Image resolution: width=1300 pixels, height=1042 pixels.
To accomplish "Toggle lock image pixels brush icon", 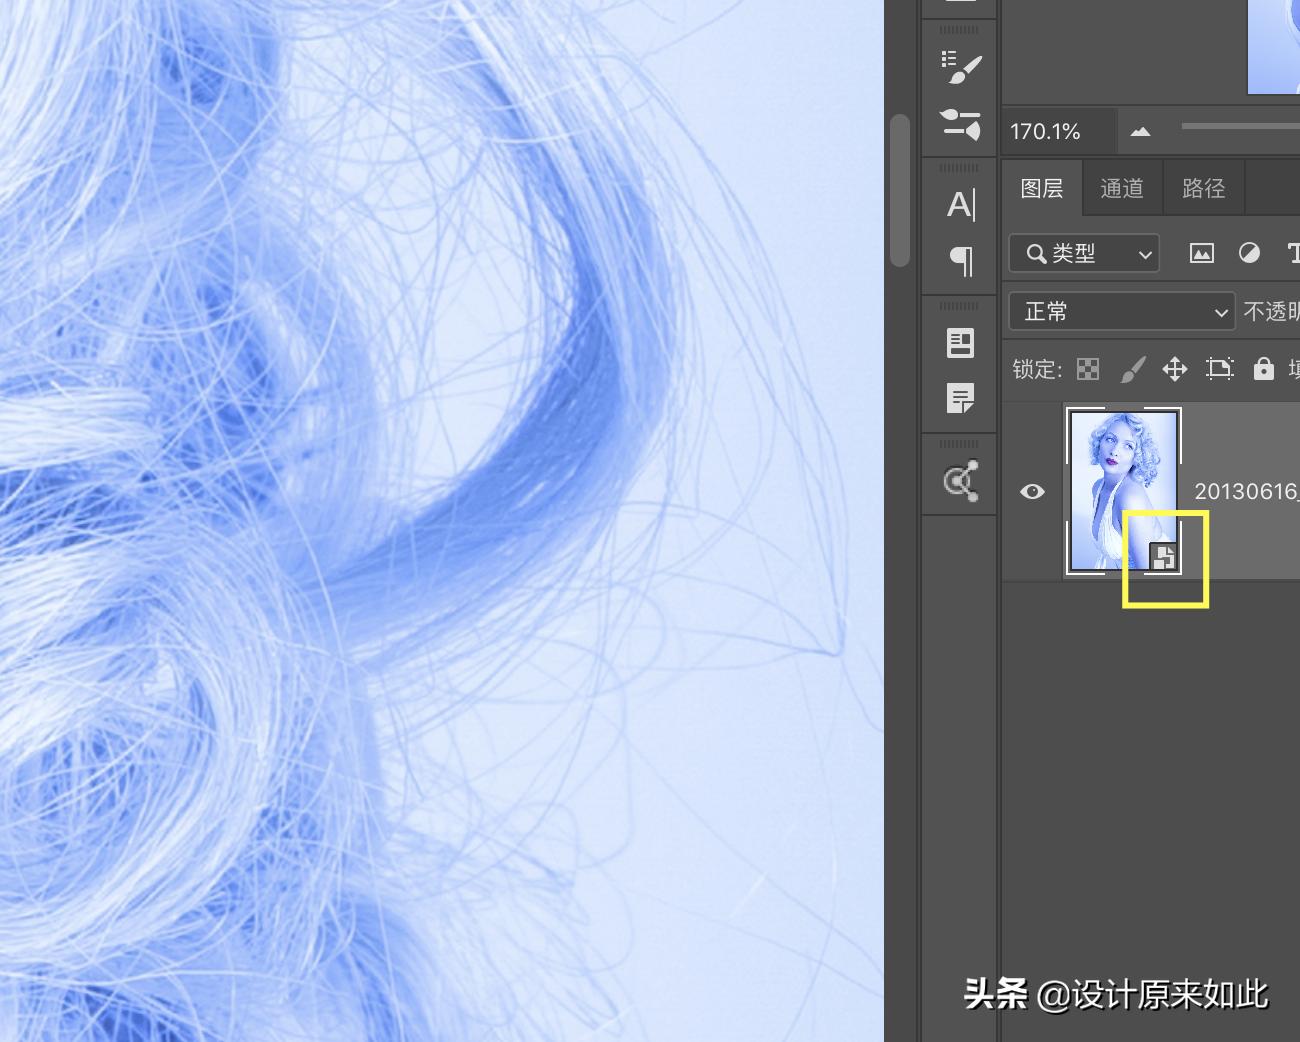I will point(1132,369).
